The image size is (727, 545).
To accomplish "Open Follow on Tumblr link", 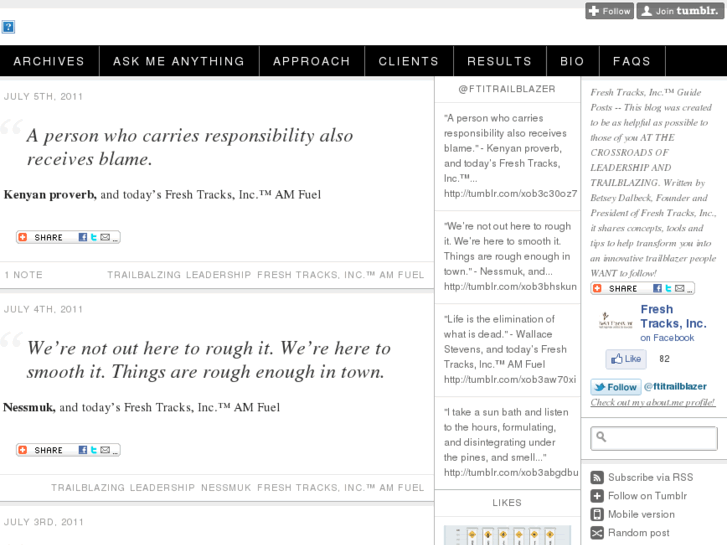I will [647, 496].
